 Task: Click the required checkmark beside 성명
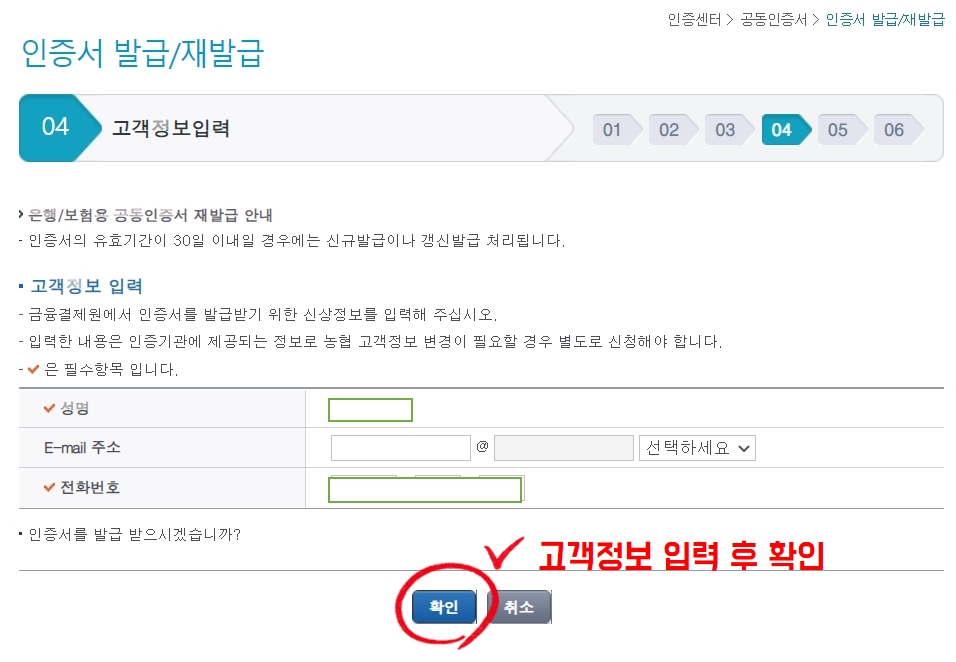point(49,408)
